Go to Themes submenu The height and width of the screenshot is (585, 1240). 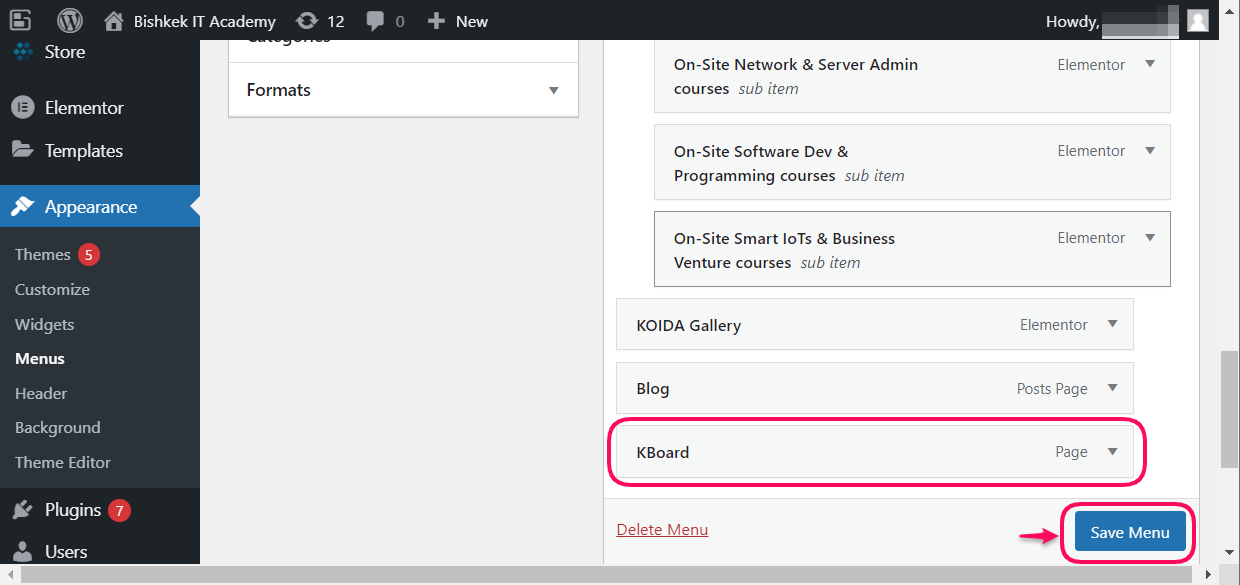(43, 255)
